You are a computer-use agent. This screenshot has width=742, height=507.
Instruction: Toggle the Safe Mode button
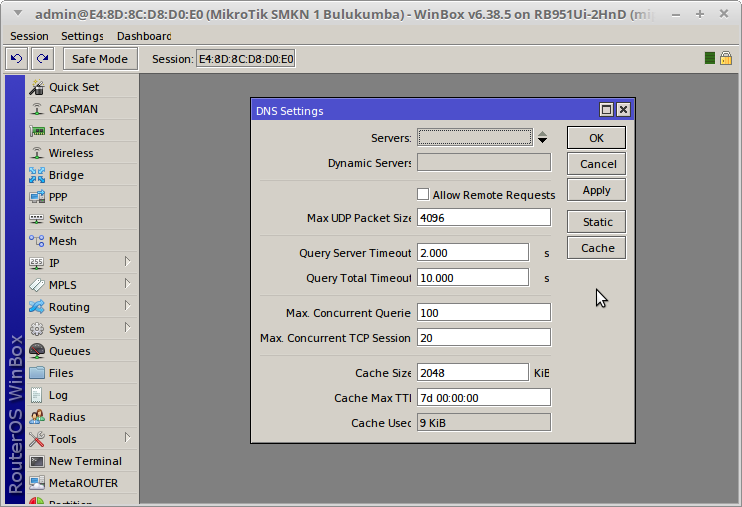point(100,59)
